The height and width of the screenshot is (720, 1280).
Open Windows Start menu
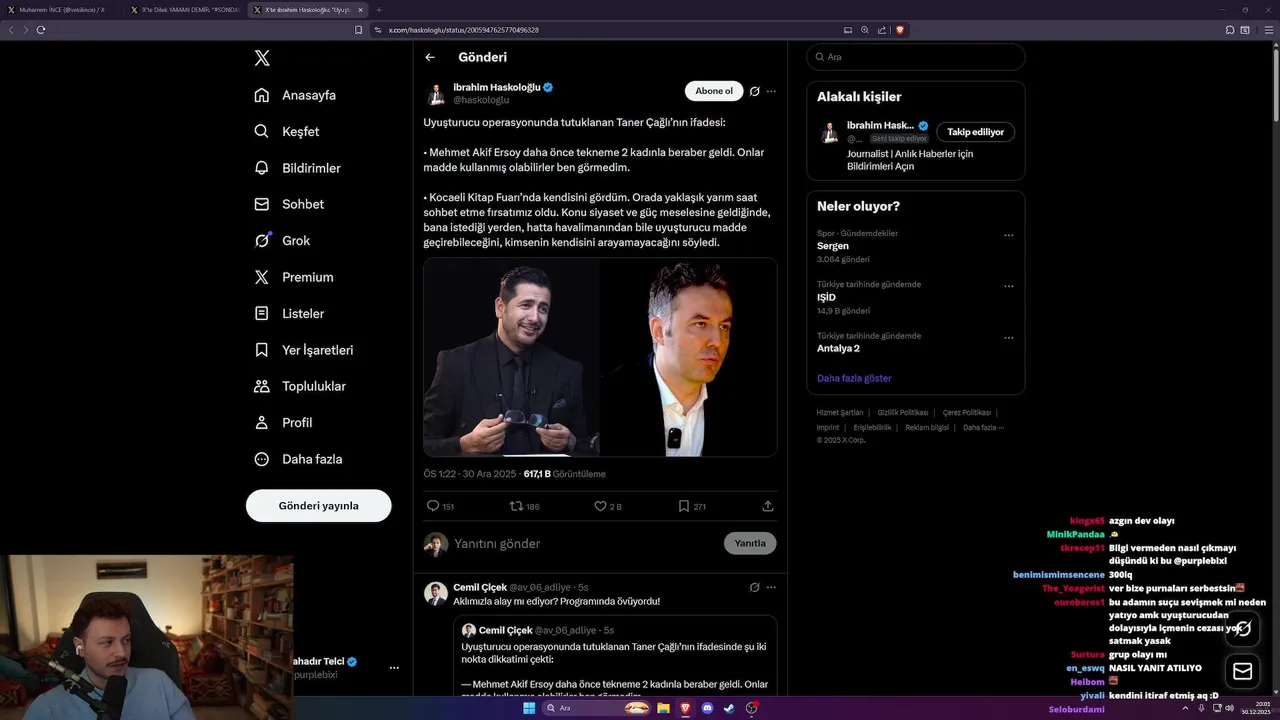(528, 708)
